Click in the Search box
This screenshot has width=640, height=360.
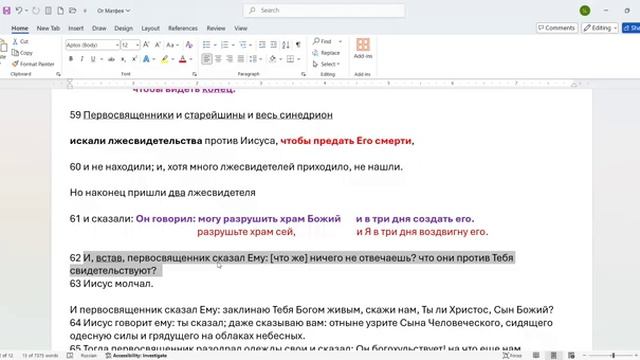[324, 11]
